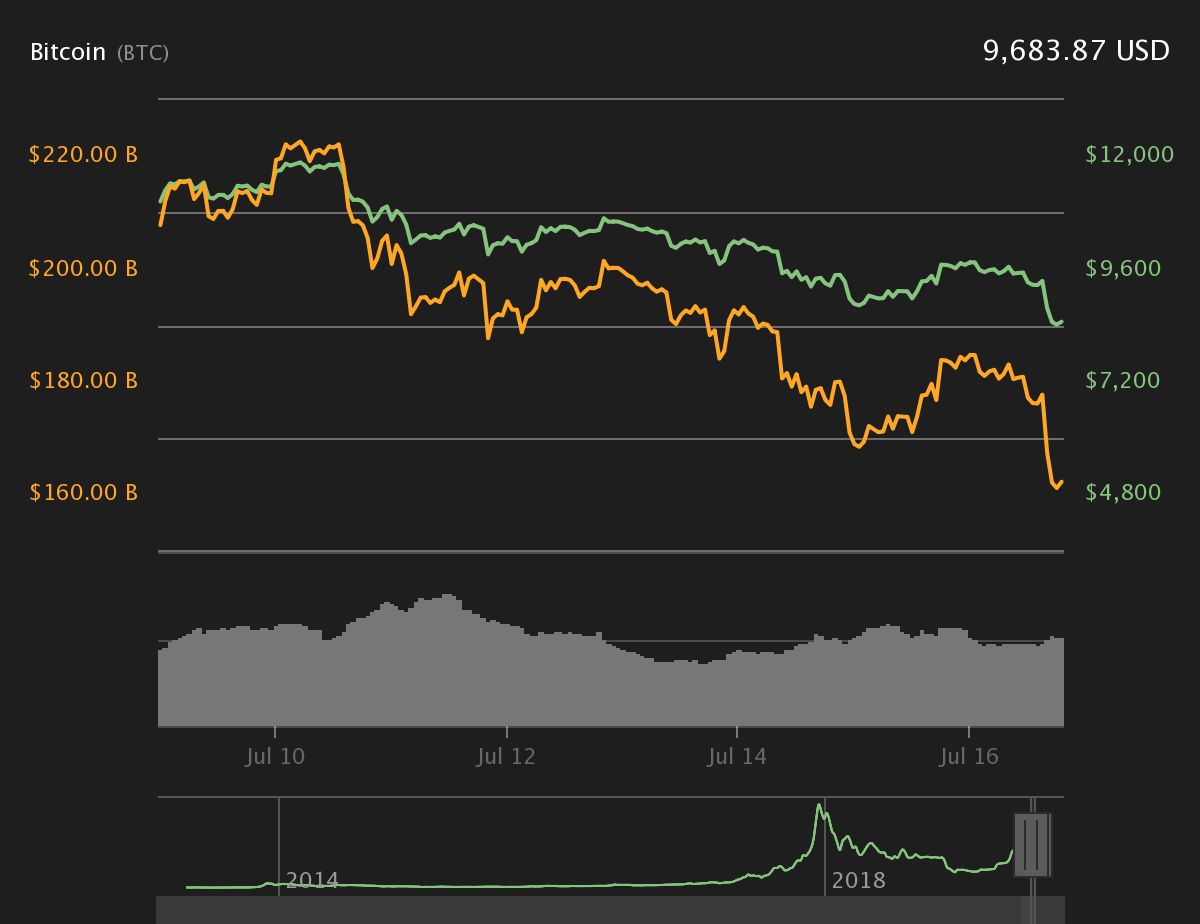Click the Jul 12 date label

coord(506,757)
